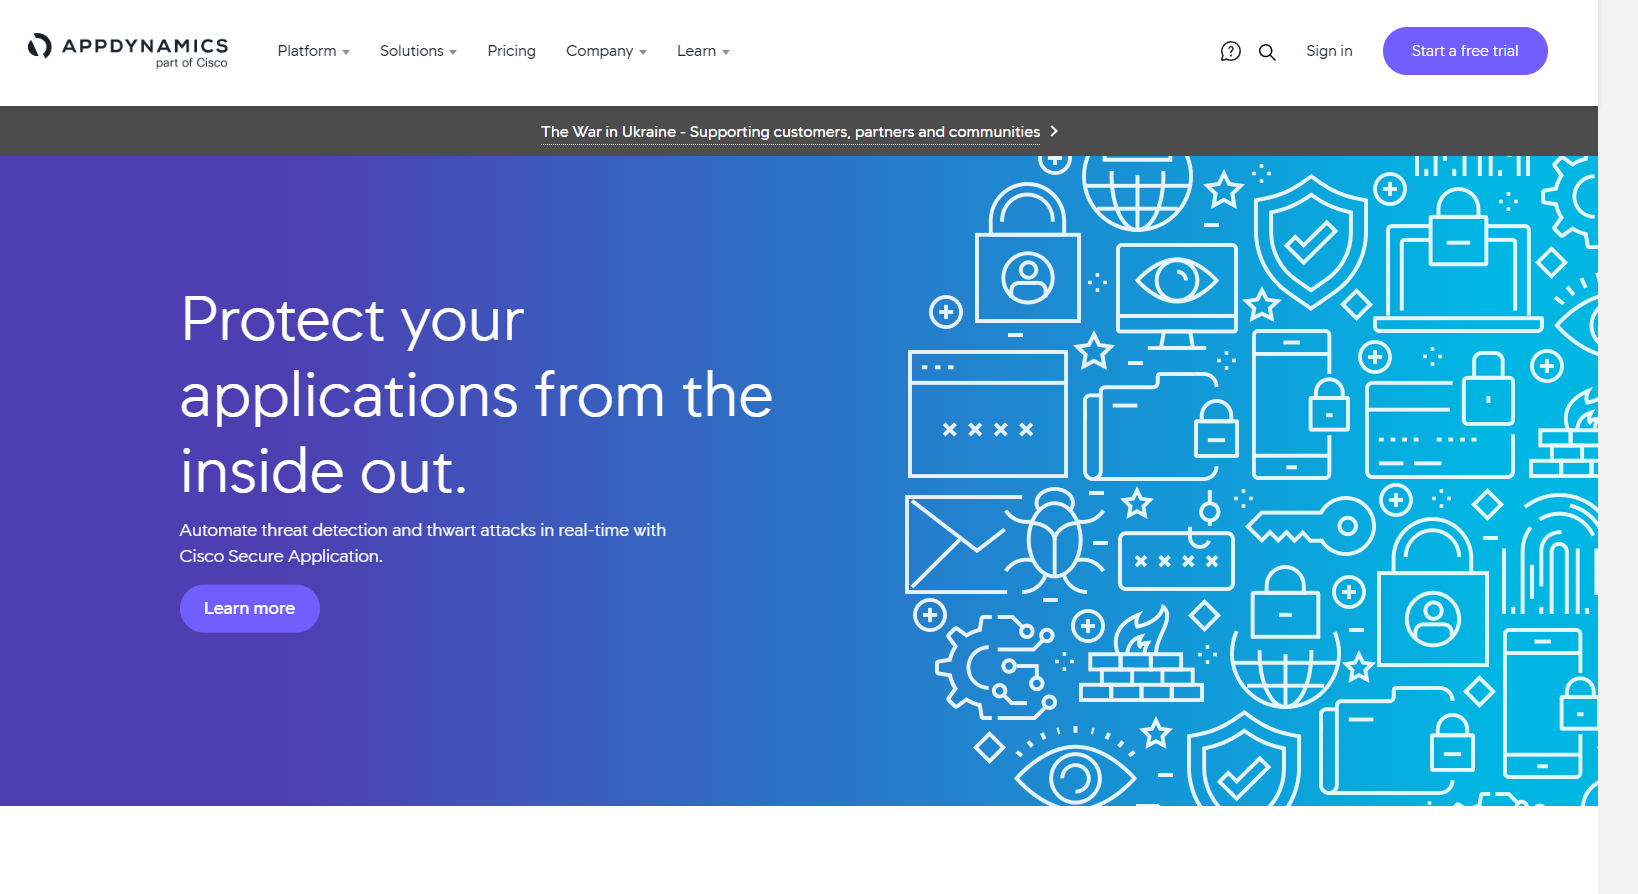Screen dimensions: 1638x894
Task: Expand the Learn menu
Action: pos(703,51)
